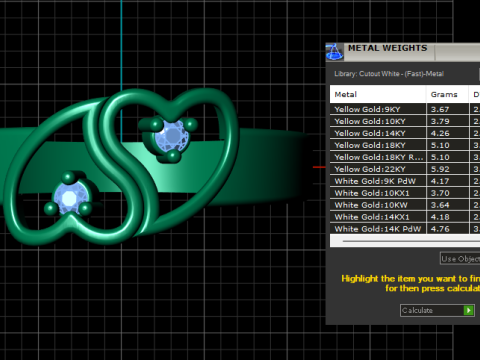Screen dimensions: 480x360
Task: Select the Yellow Gold:22KY row
Action: click(405, 169)
